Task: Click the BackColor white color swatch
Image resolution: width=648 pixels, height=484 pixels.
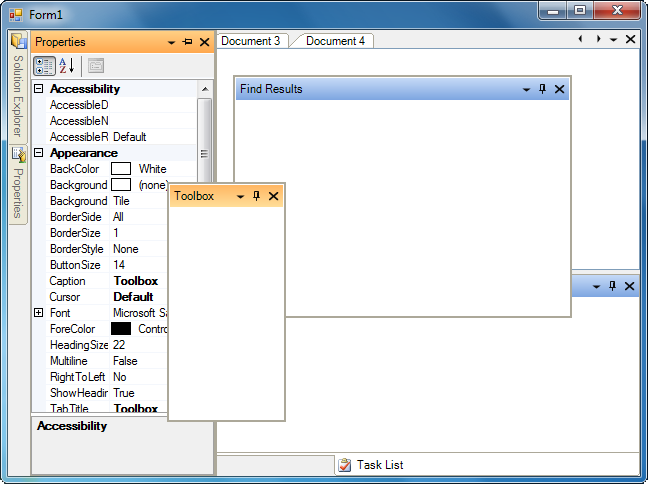Action: (x=121, y=169)
